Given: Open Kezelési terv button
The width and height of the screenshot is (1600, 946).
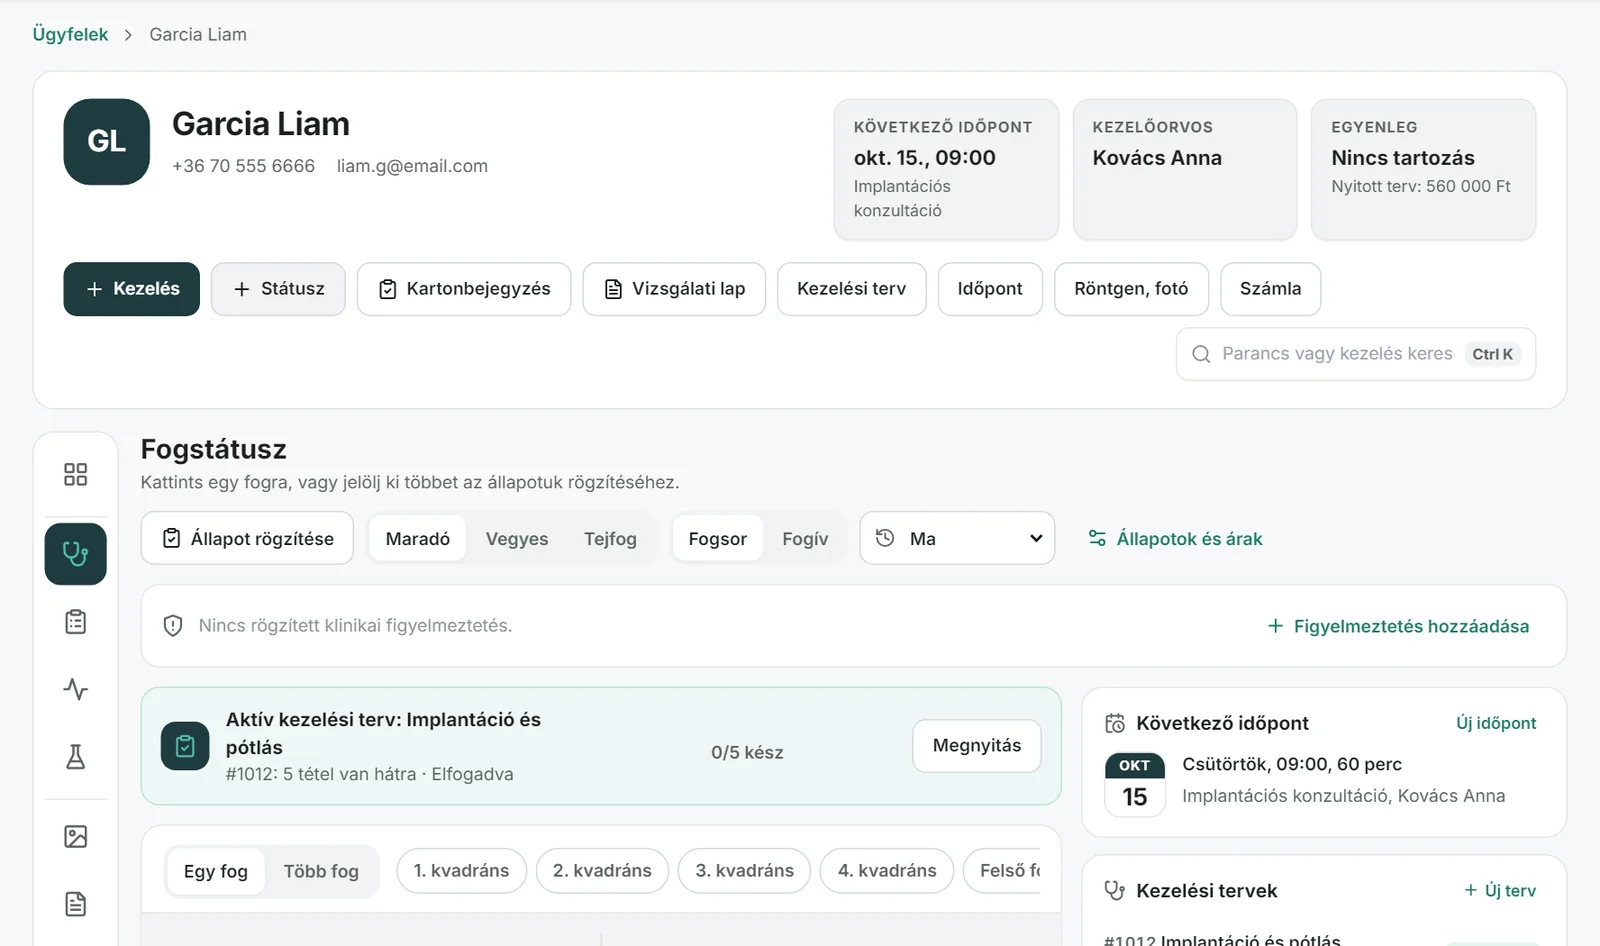Looking at the screenshot, I should coord(852,289).
